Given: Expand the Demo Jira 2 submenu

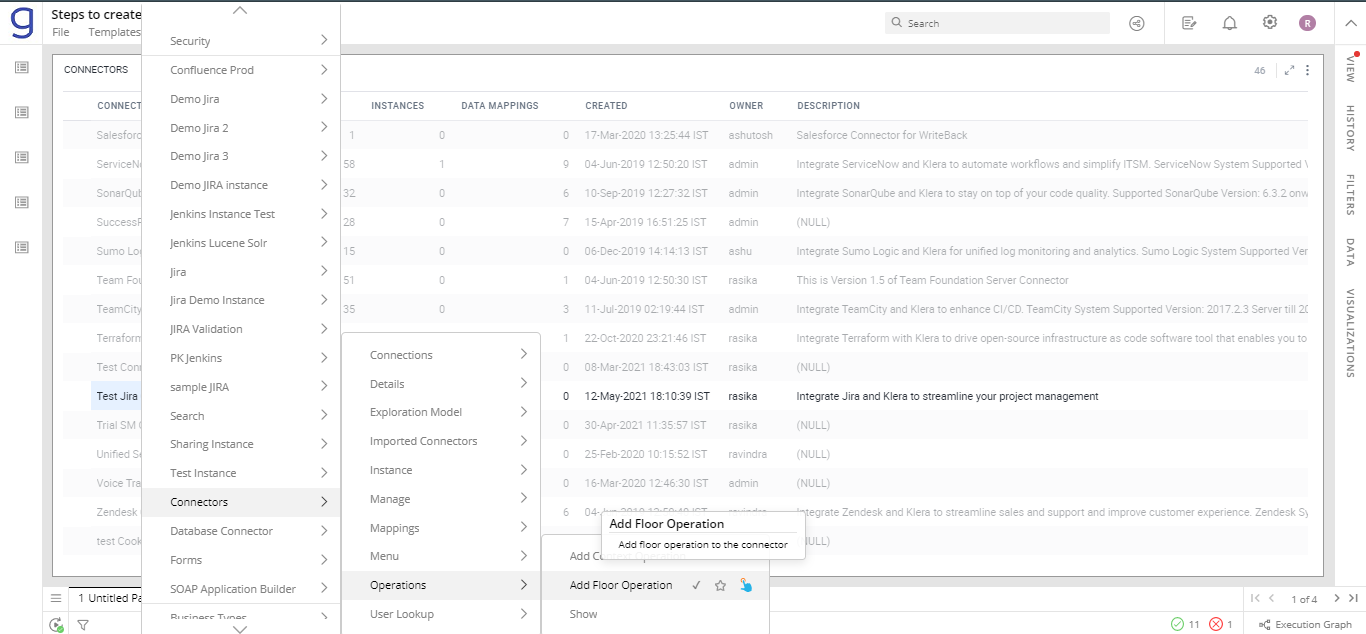Looking at the screenshot, I should click(x=324, y=128).
